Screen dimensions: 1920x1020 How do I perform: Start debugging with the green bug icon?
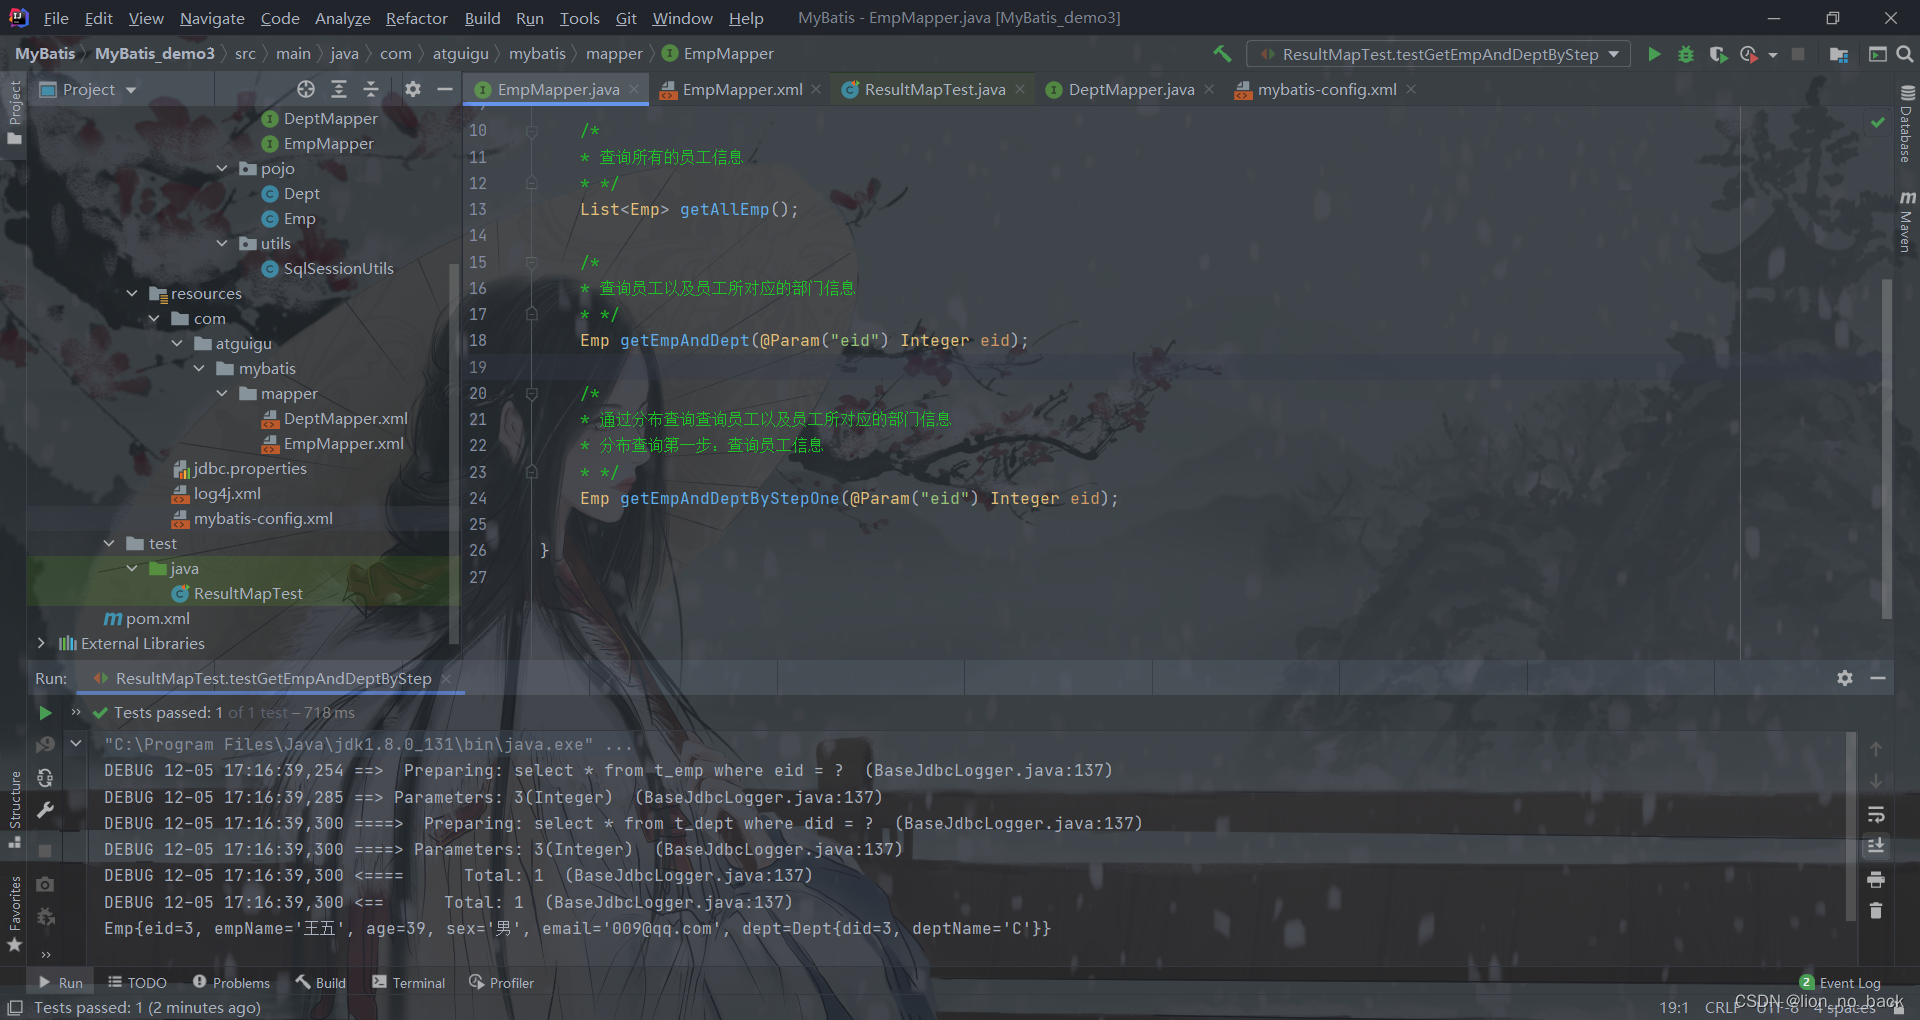1686,54
